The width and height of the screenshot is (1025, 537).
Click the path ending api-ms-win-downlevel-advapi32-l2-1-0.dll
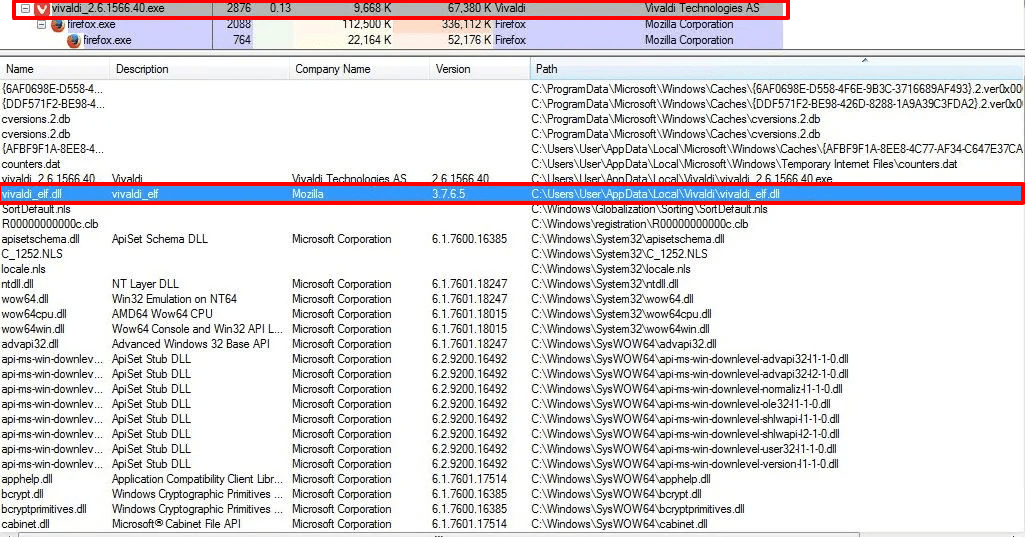point(690,373)
